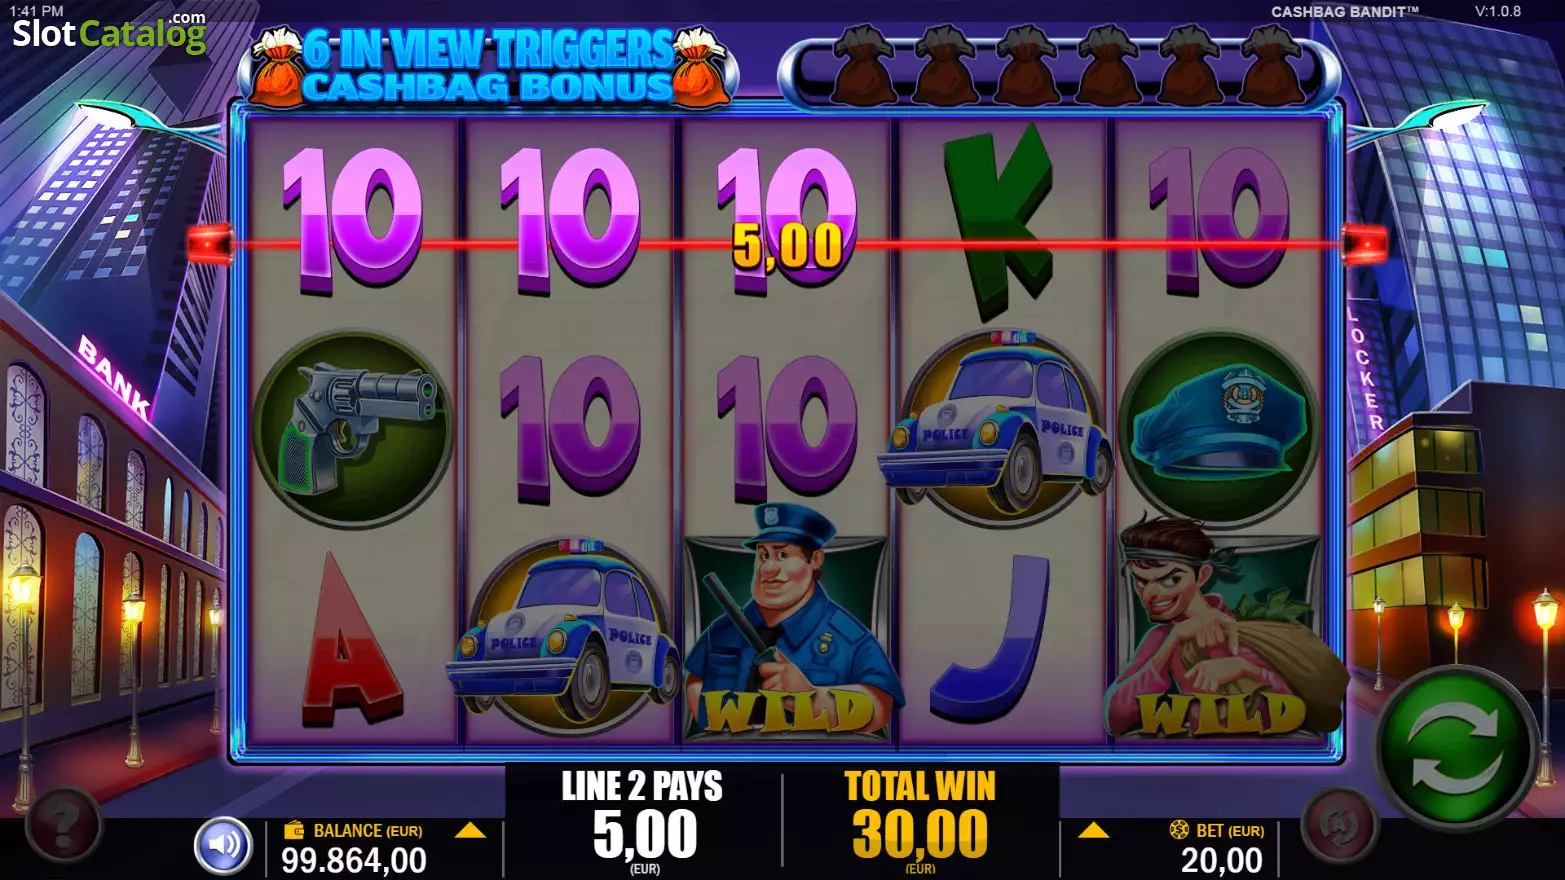
Task: Click the autoplay button near bet
Action: (x=1340, y=826)
